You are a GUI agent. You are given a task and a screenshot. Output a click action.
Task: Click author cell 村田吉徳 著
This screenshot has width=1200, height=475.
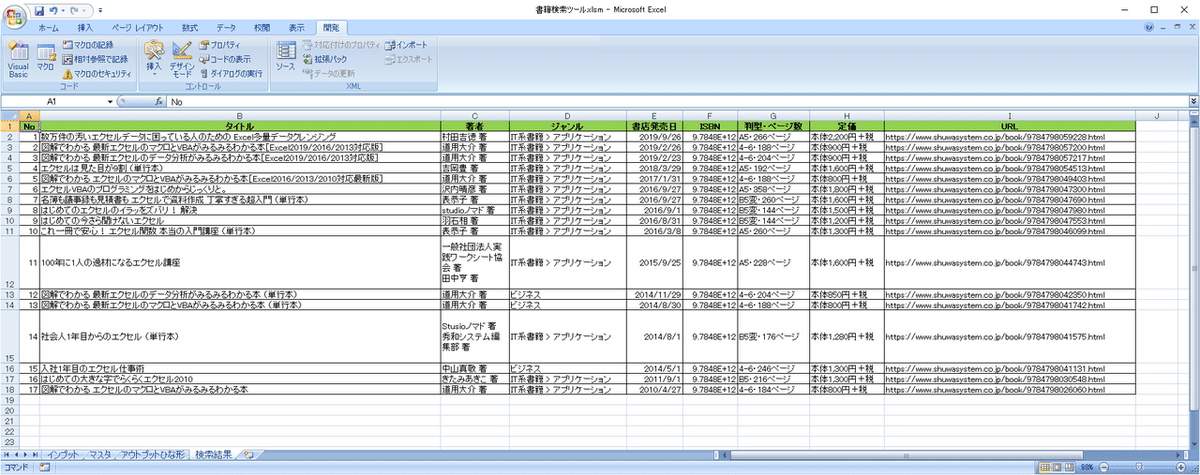474,136
